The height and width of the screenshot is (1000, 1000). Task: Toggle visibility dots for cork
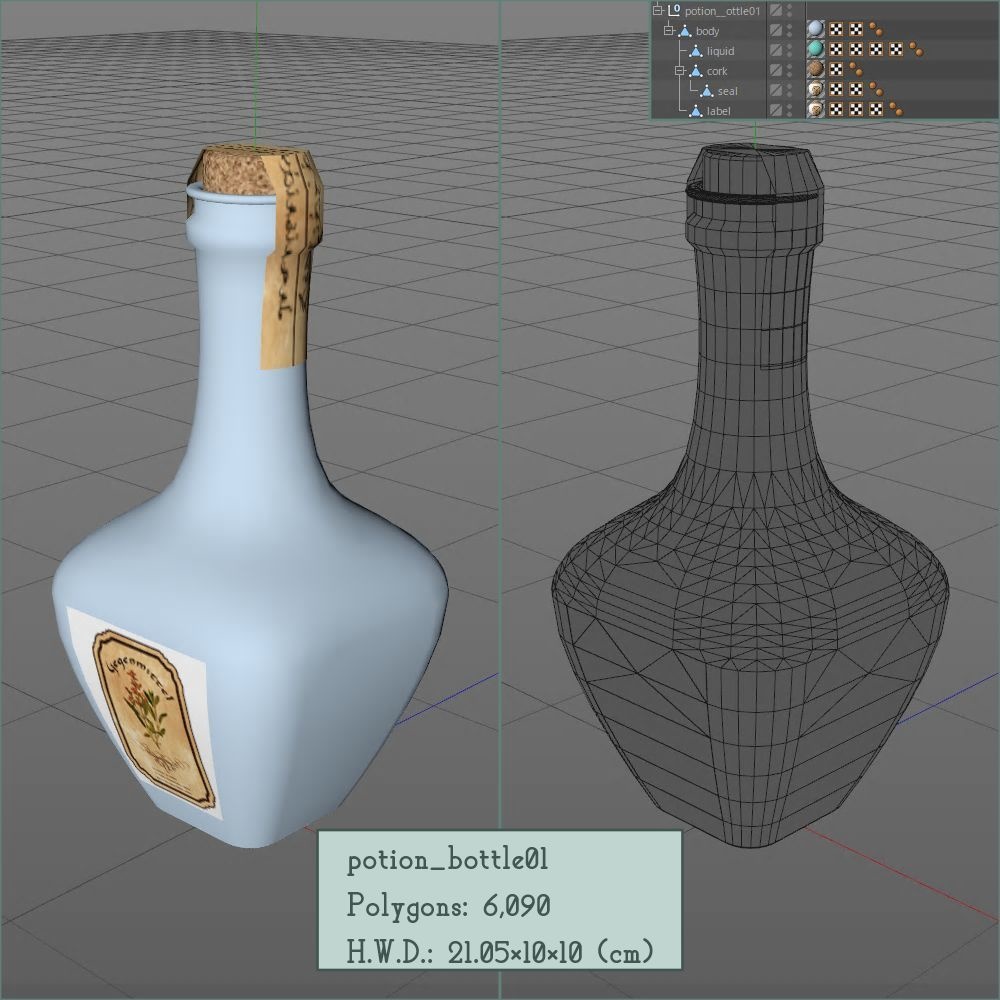click(790, 70)
